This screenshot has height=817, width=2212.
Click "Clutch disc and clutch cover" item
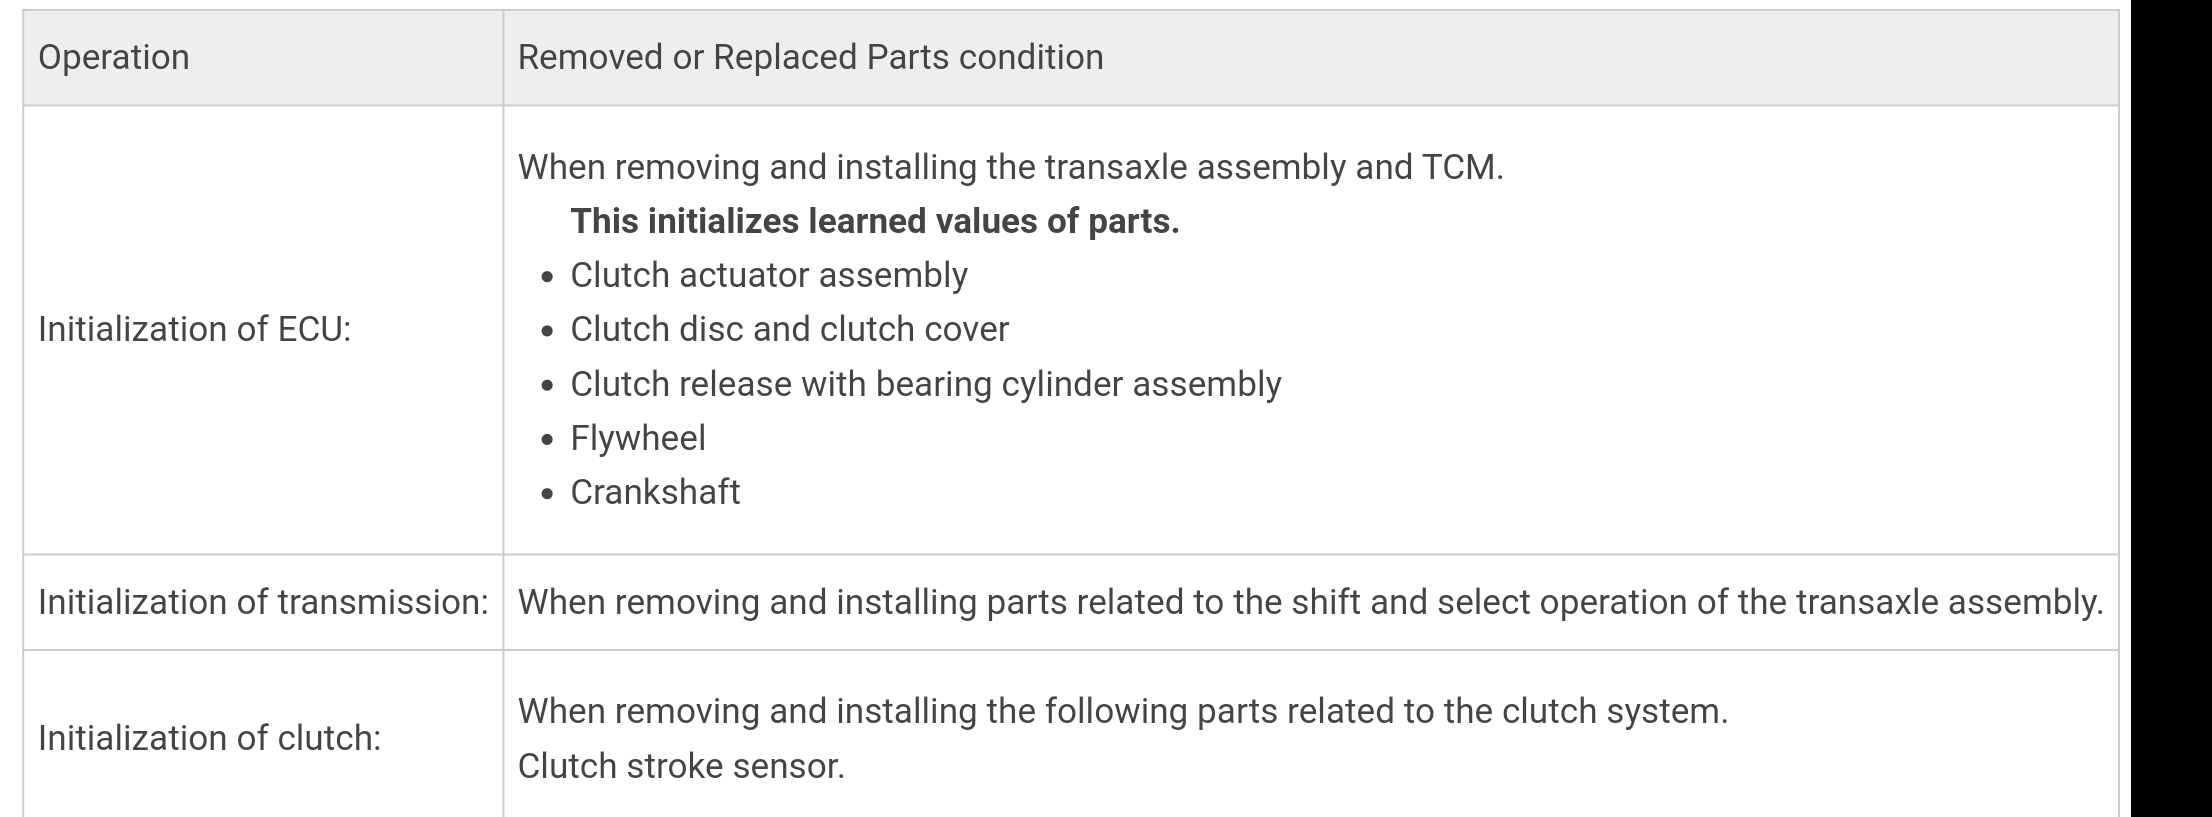[789, 329]
